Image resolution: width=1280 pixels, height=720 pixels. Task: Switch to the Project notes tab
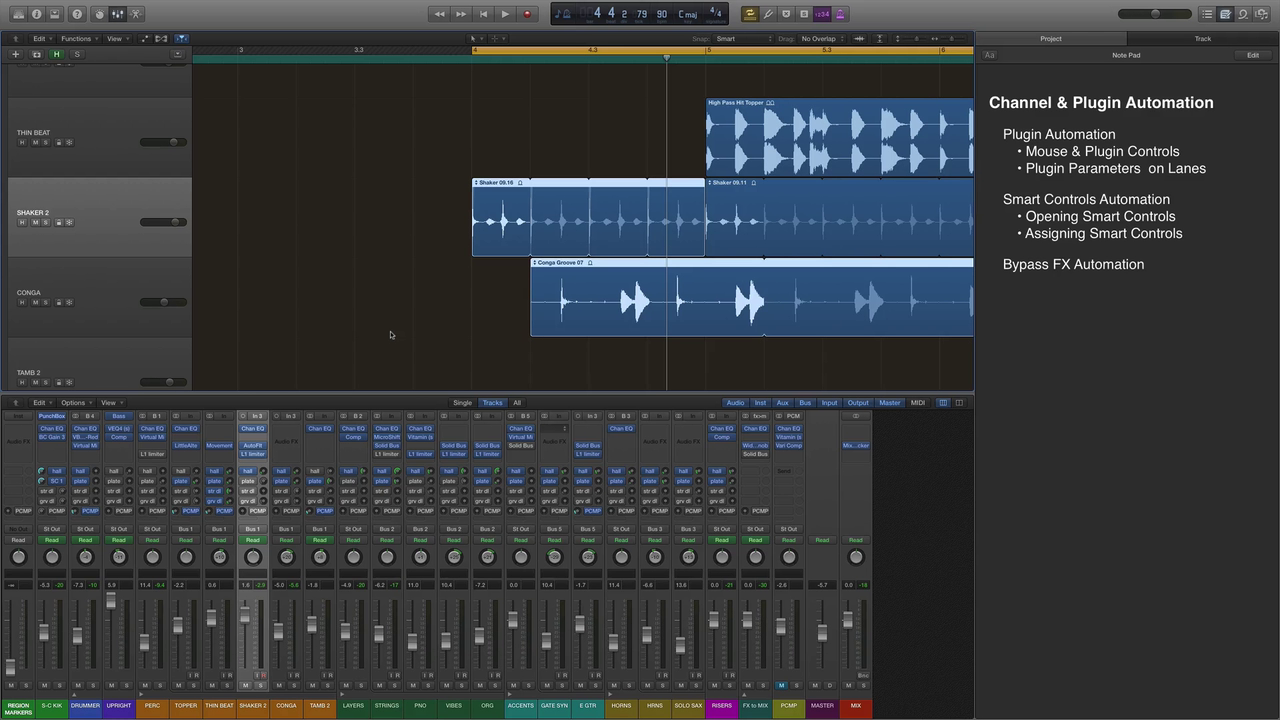coord(1051,39)
